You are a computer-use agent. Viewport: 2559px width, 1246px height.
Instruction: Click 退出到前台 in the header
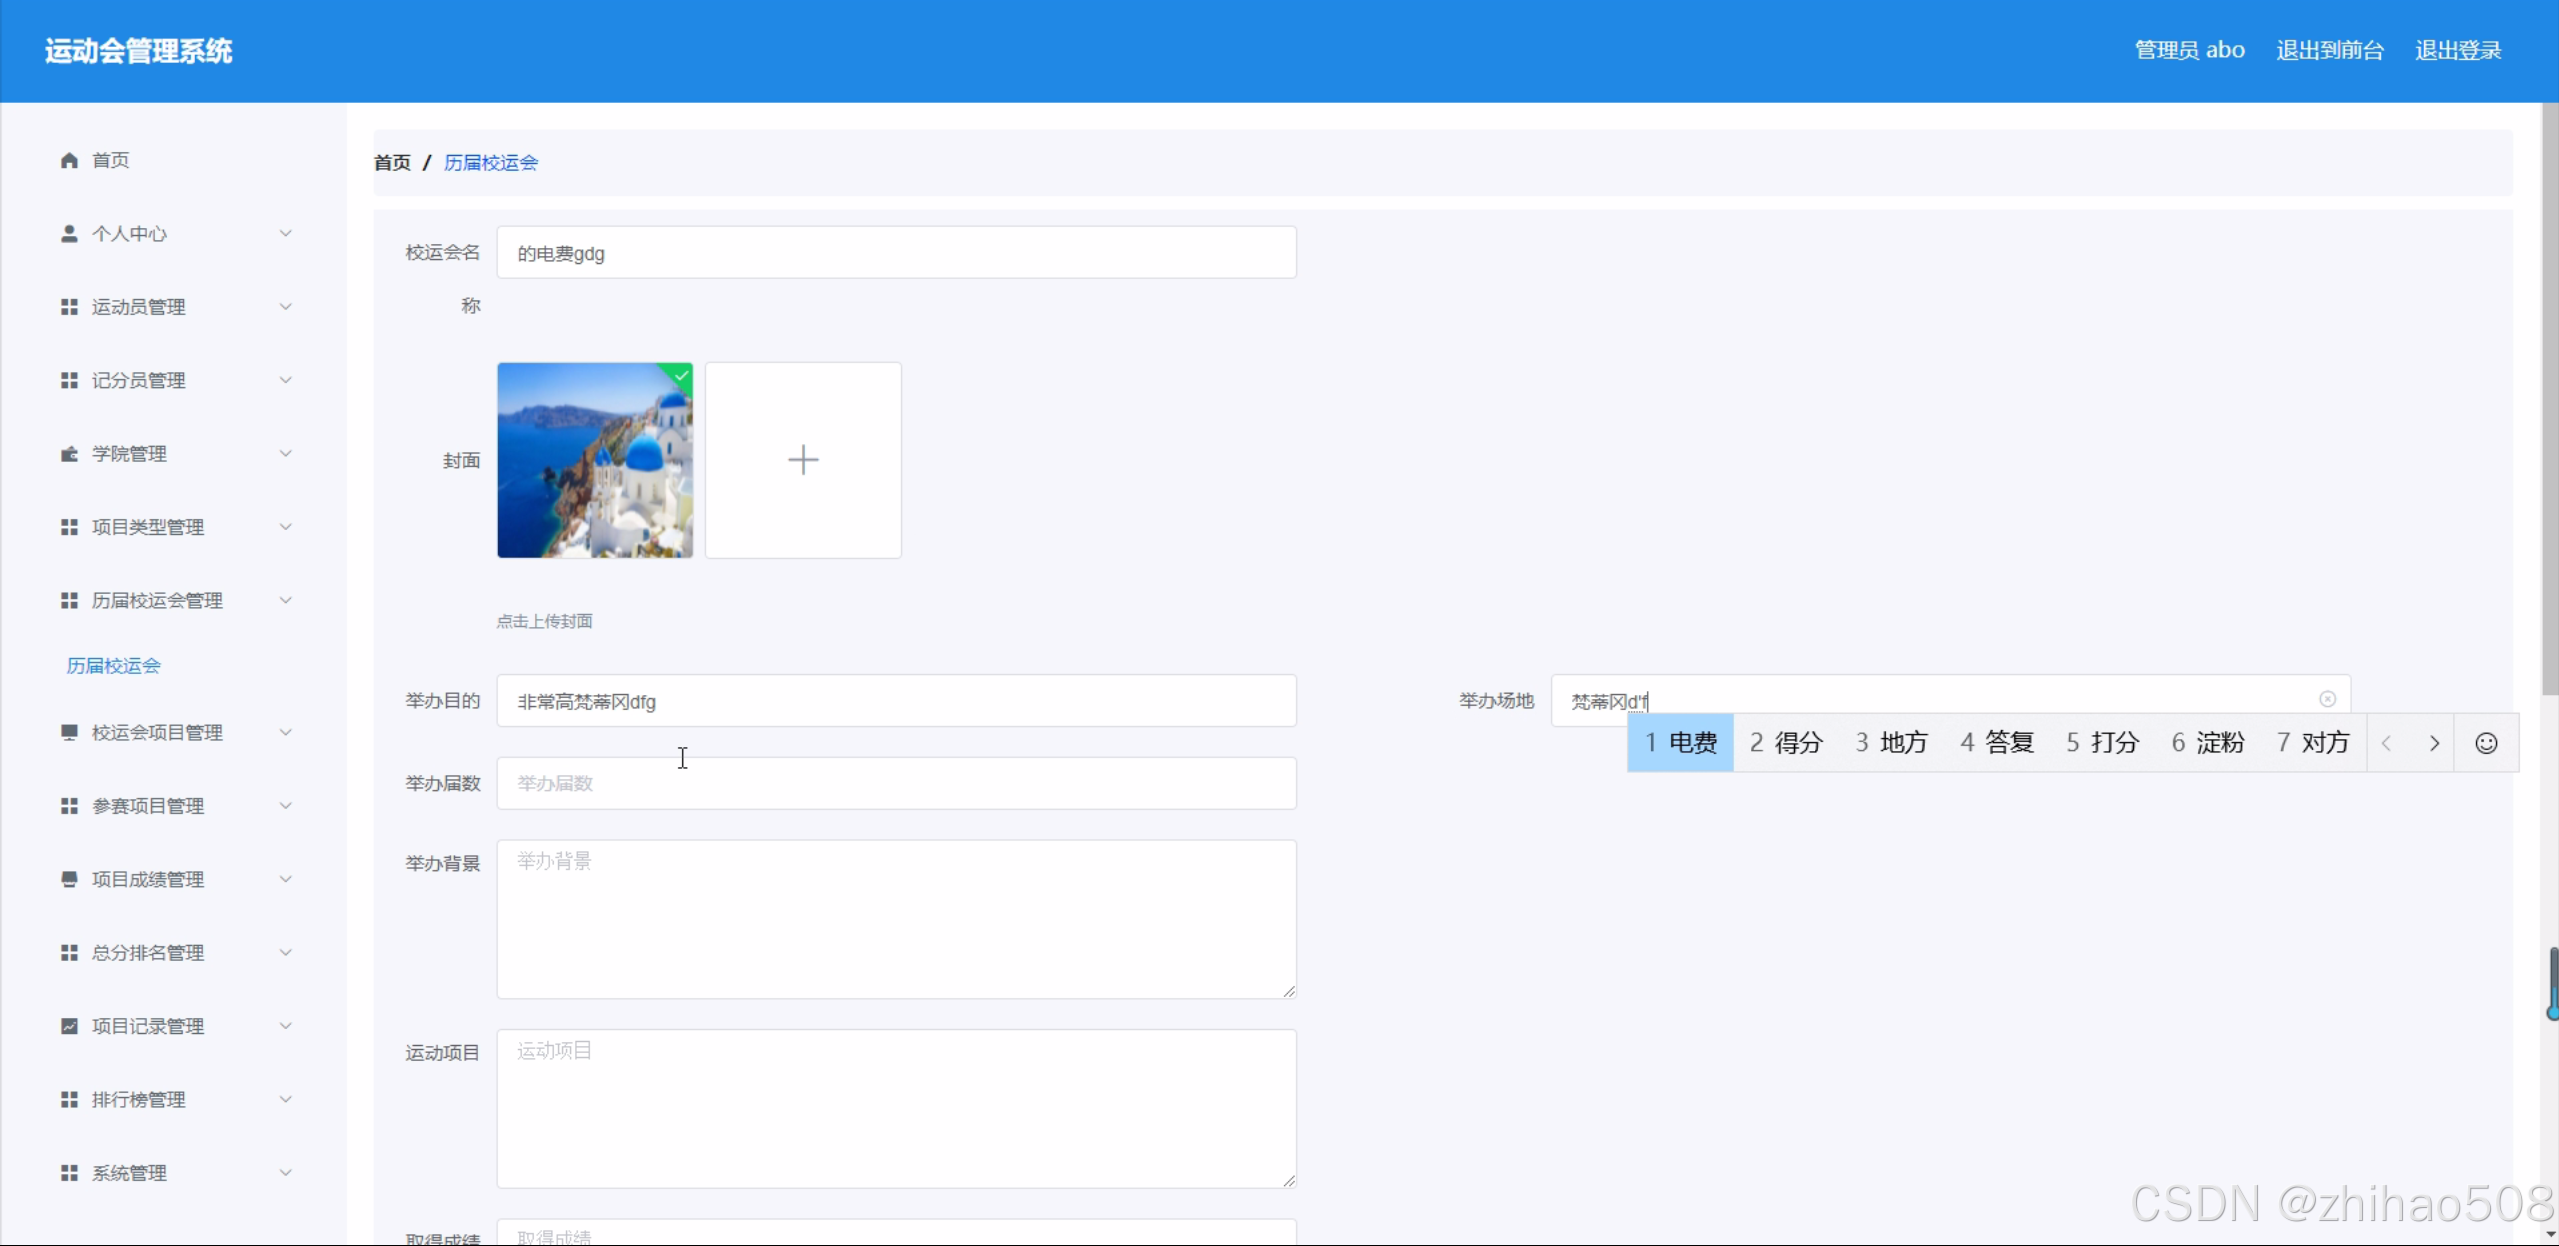pos(2329,50)
